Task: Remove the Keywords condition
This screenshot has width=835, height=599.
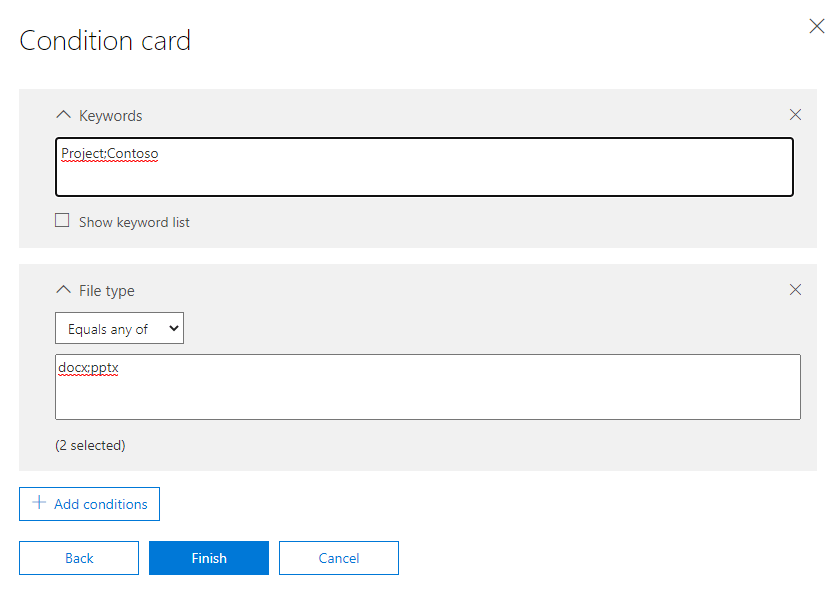Action: [795, 115]
